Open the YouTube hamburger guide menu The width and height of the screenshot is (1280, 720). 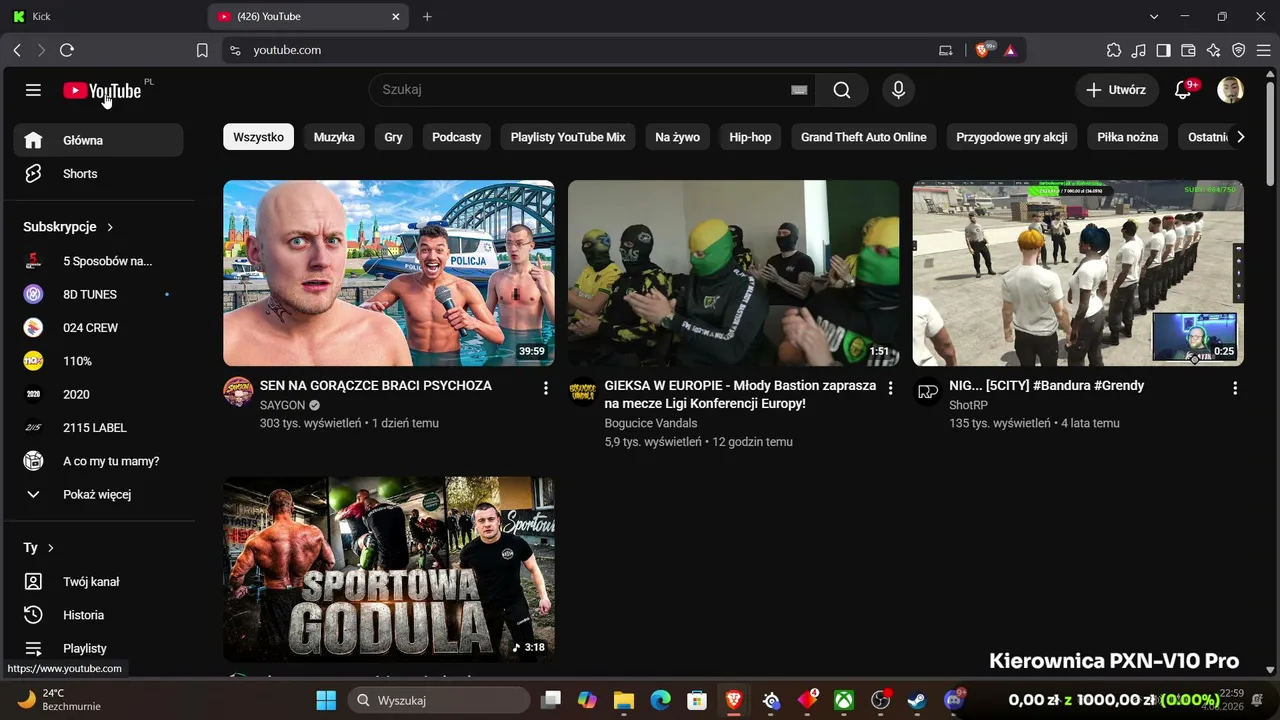(33, 90)
